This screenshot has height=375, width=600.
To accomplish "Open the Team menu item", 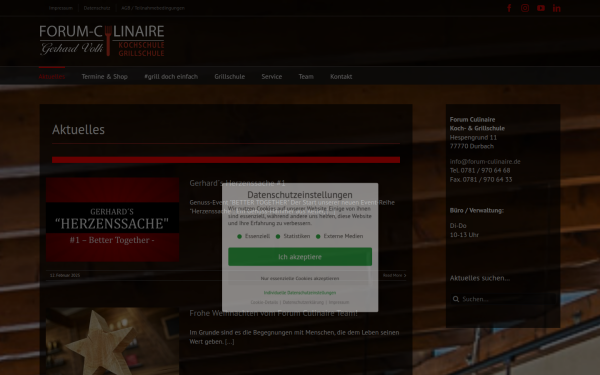I will (x=306, y=76).
